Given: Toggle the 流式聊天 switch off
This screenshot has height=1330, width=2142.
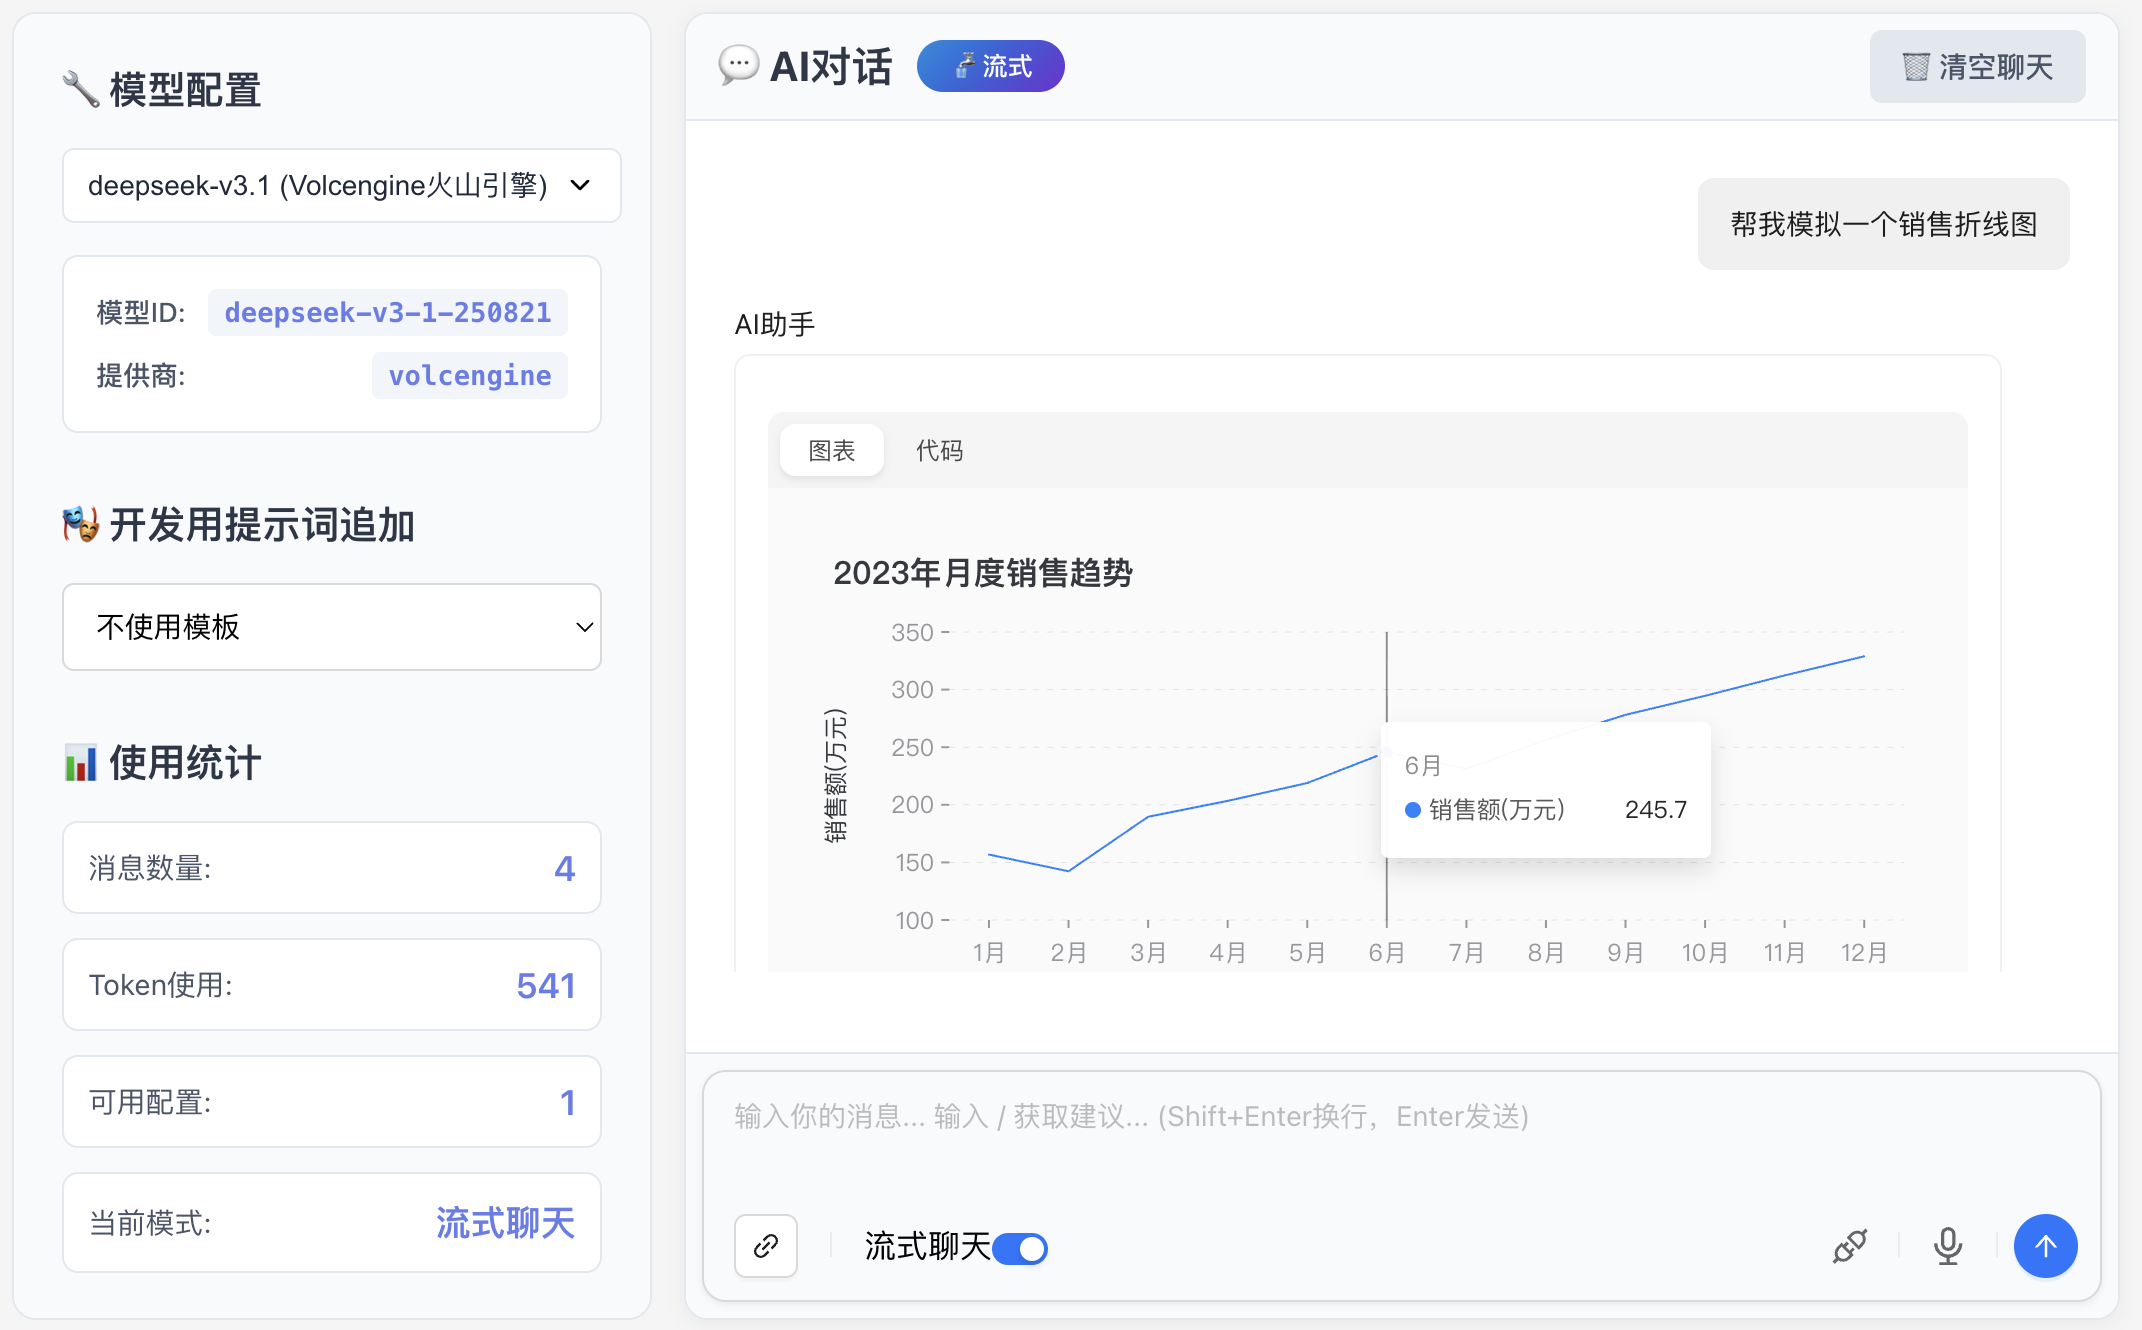Looking at the screenshot, I should coord(1020,1248).
